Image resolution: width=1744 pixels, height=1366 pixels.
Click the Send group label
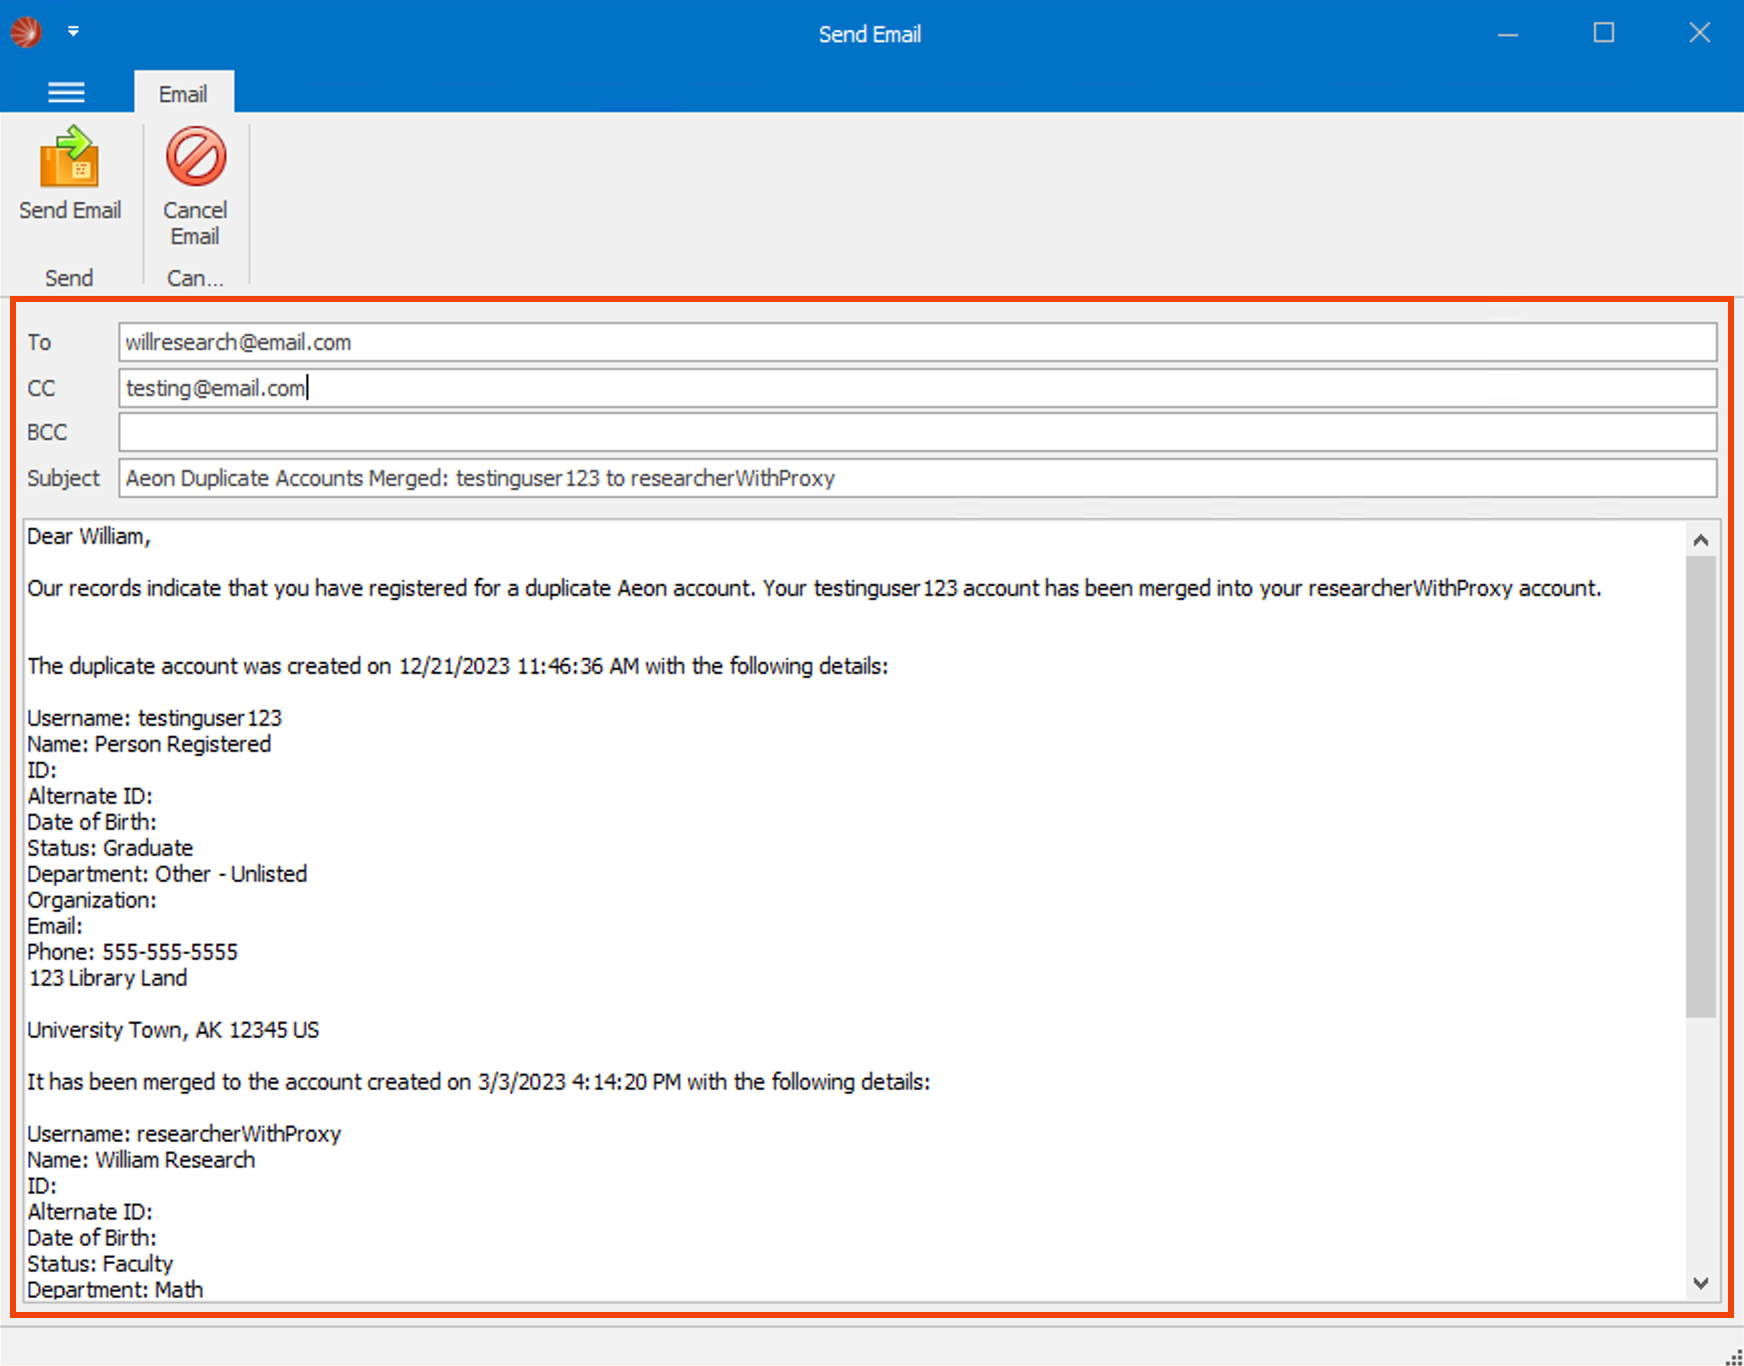coord(68,277)
